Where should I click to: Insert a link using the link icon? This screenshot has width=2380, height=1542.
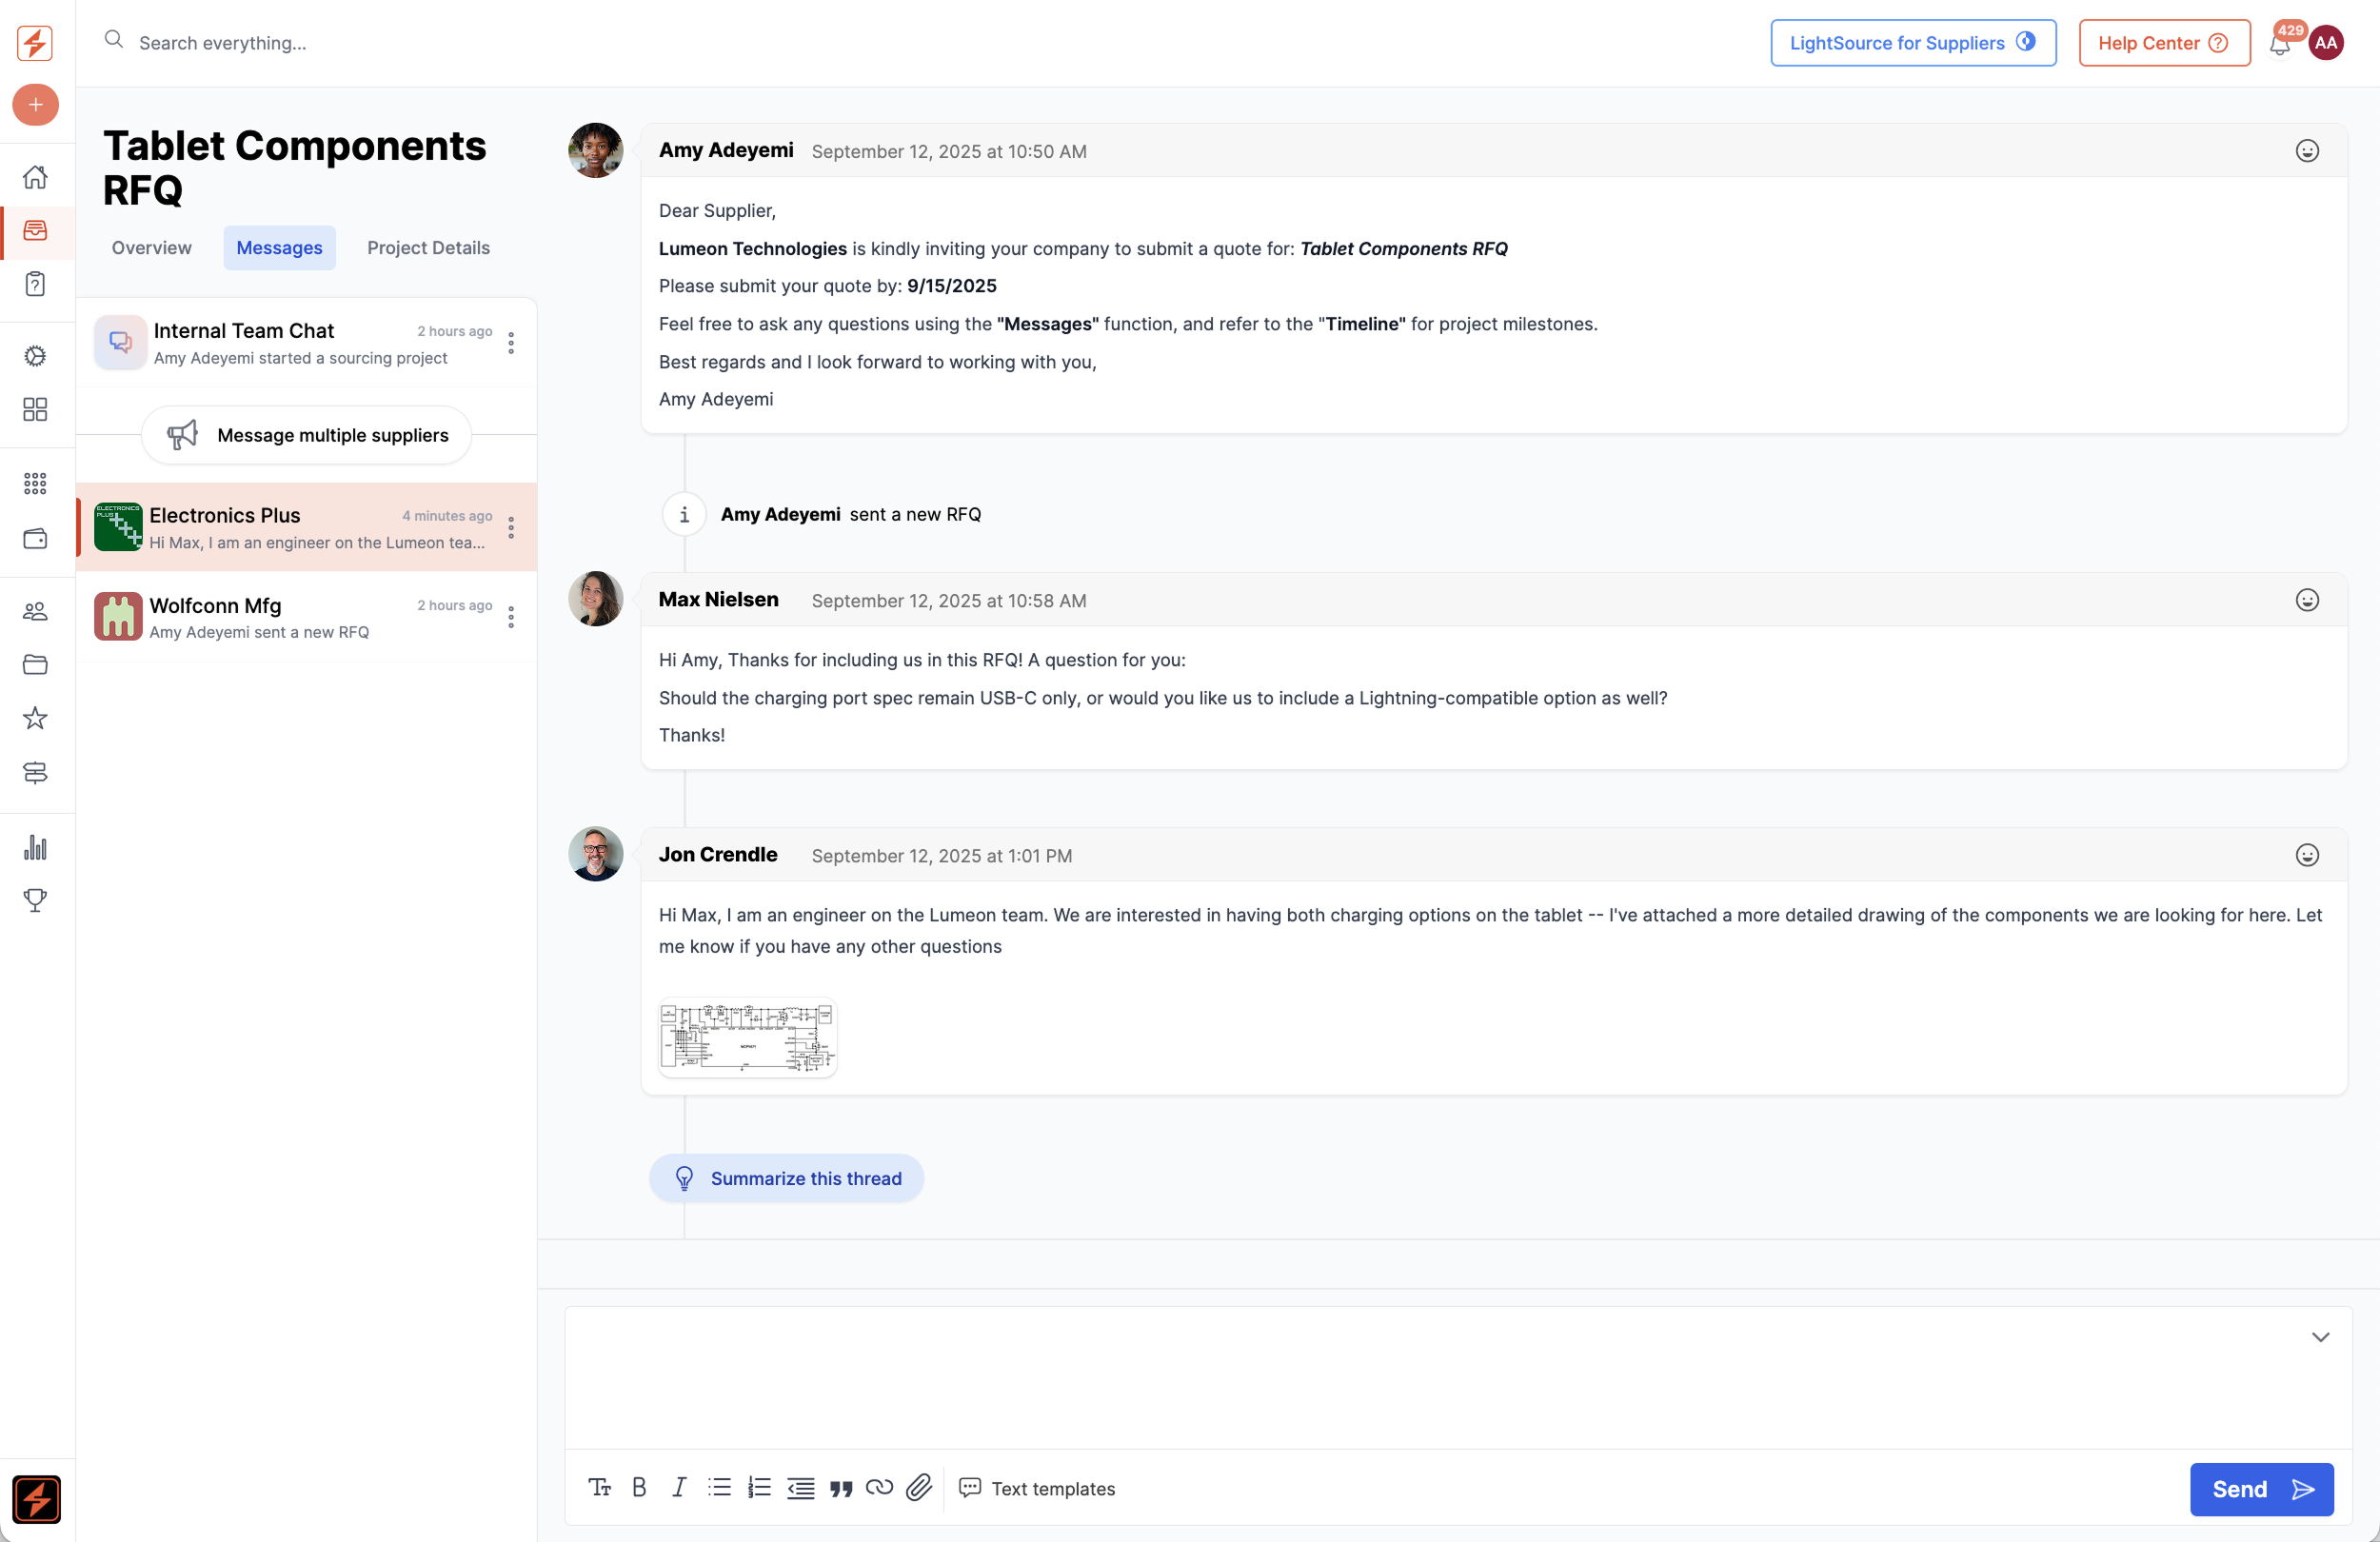point(879,1488)
